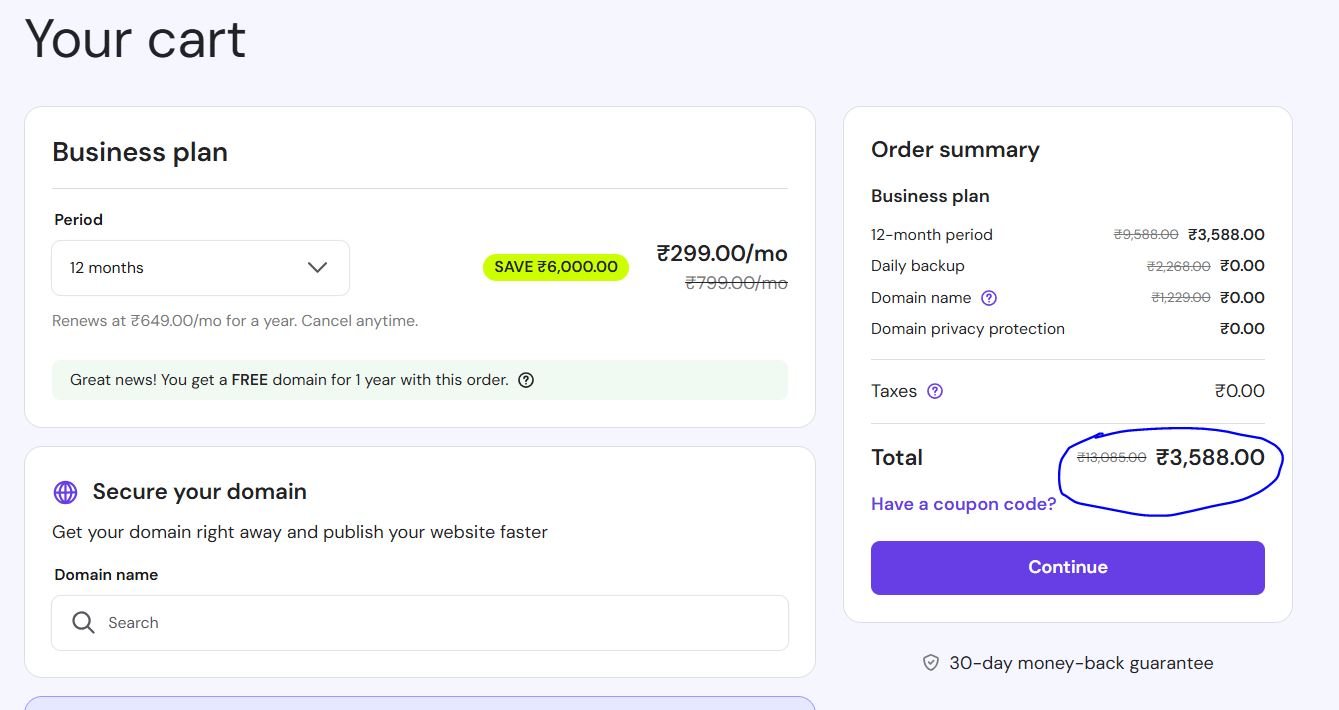Click the globe icon beside Secure your domain
The image size is (1339, 710).
point(65,492)
